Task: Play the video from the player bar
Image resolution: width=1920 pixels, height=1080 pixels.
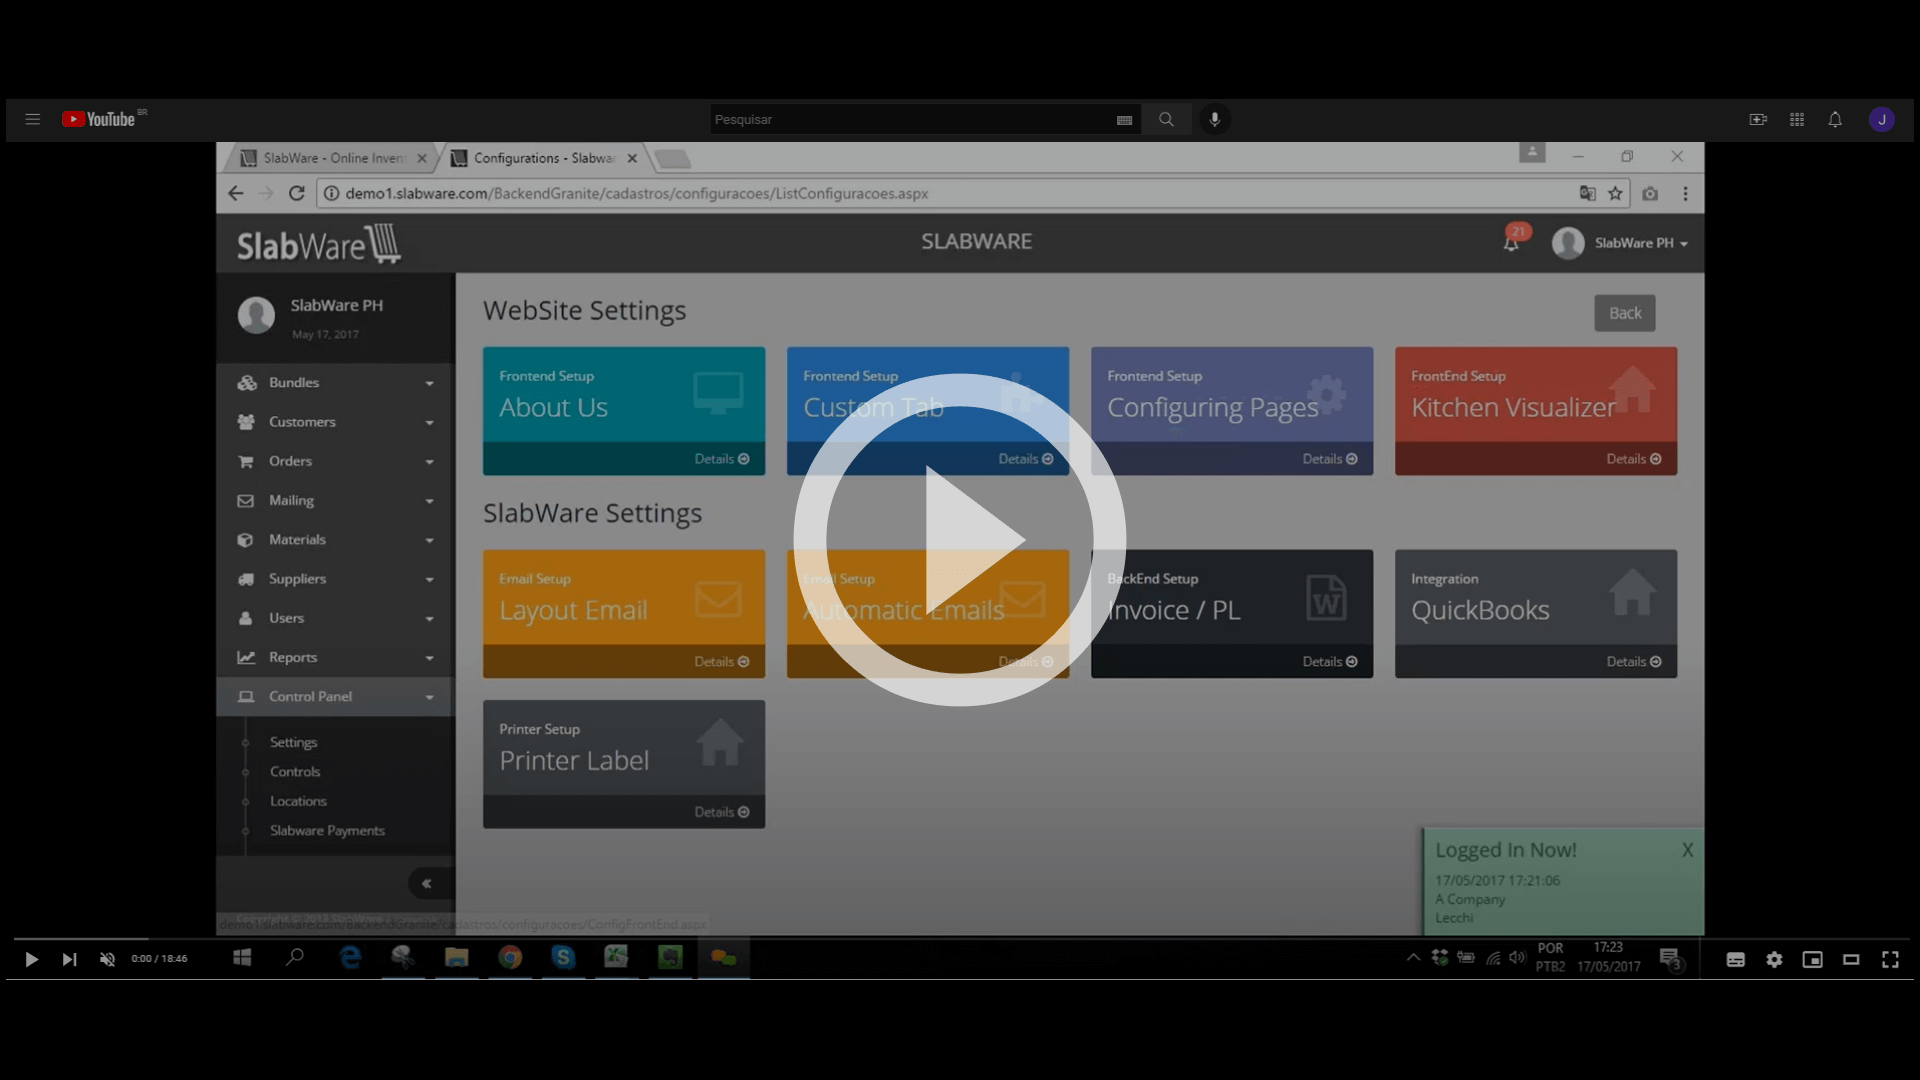Action: 31,959
